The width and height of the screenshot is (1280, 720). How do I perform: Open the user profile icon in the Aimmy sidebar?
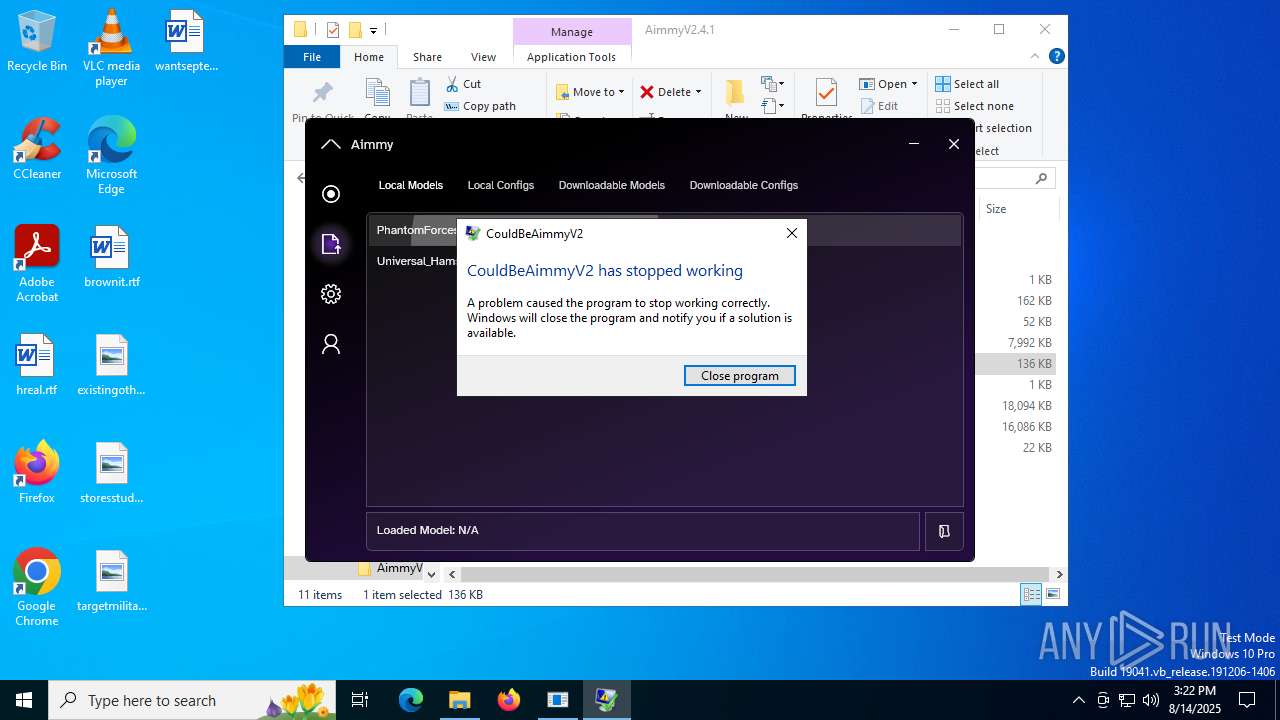[x=331, y=344]
